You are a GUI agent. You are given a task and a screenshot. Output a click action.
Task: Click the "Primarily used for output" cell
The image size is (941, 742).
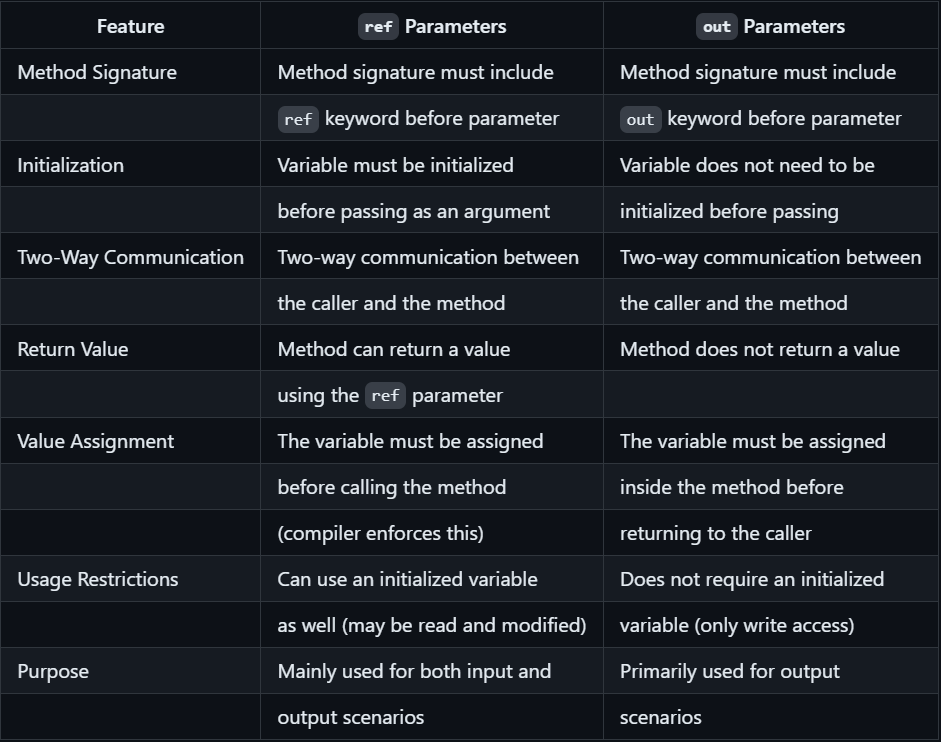click(x=730, y=671)
